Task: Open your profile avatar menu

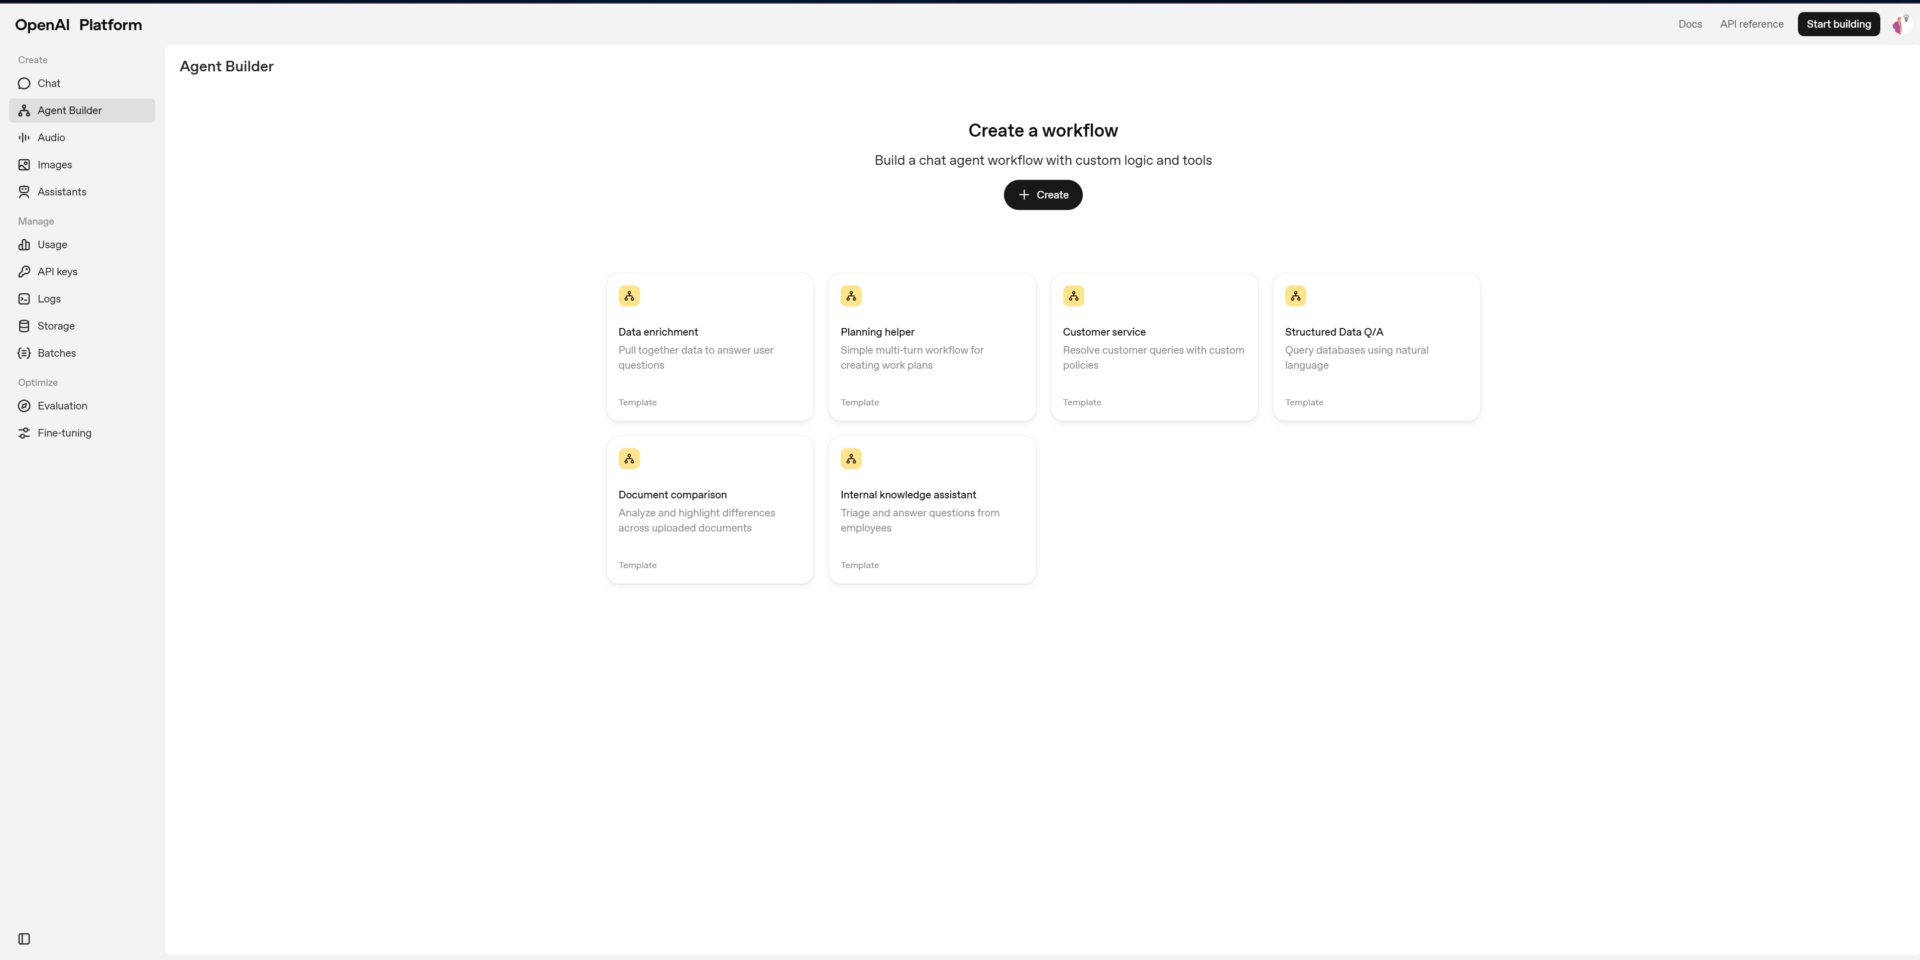Action: point(1900,24)
